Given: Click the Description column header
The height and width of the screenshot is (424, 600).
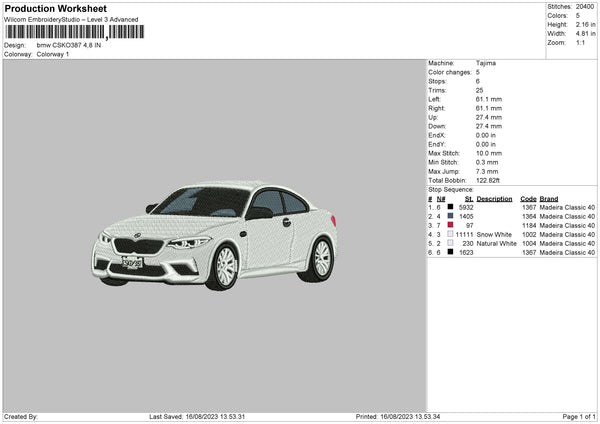Looking at the screenshot, I should (495, 198).
